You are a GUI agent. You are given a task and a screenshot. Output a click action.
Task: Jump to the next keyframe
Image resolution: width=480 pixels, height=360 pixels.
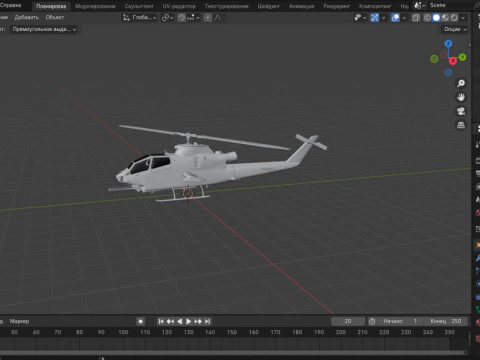tap(198, 321)
